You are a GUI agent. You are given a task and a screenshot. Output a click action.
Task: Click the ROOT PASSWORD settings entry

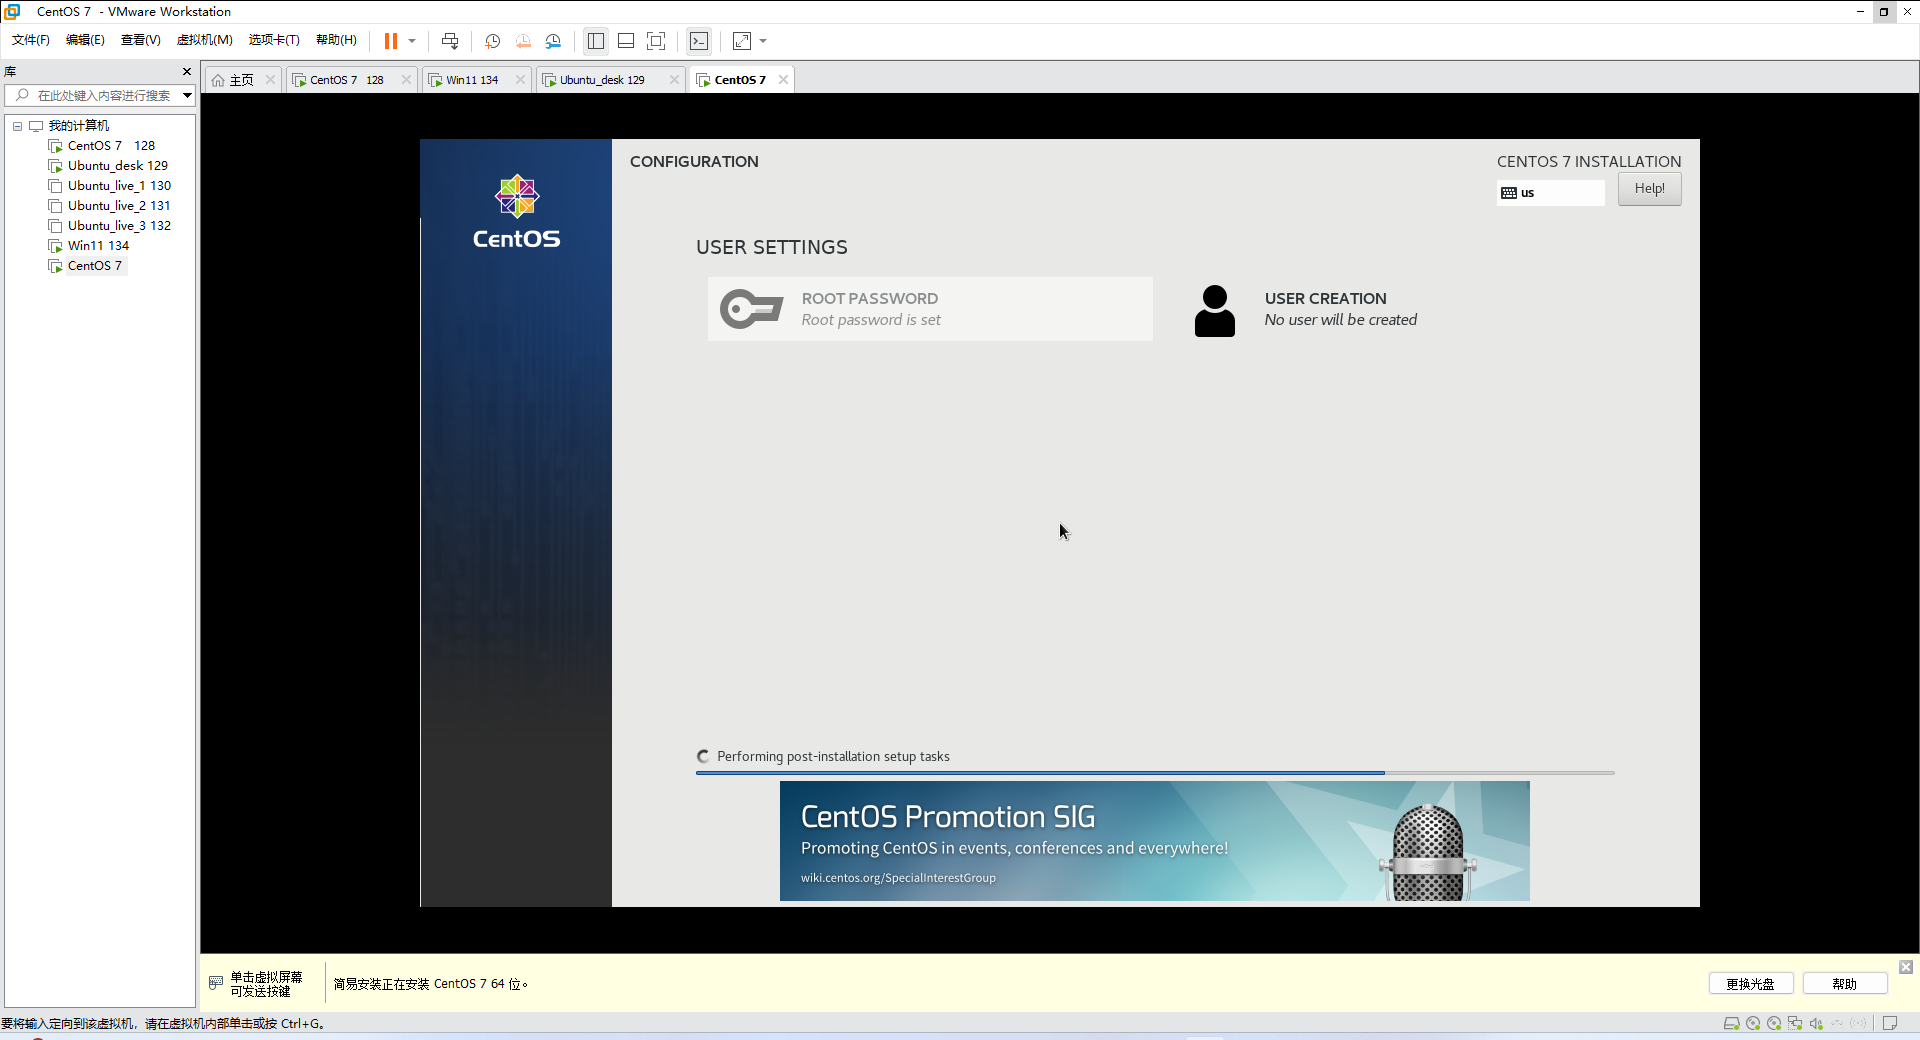coord(928,308)
